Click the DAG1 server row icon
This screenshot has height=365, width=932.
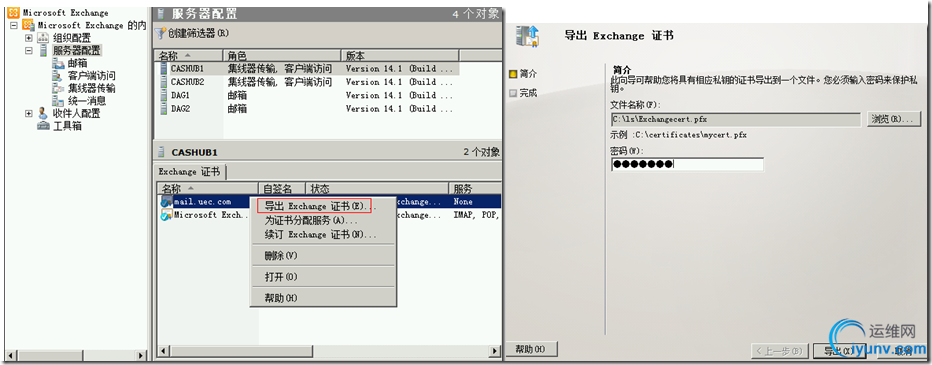[x=163, y=95]
